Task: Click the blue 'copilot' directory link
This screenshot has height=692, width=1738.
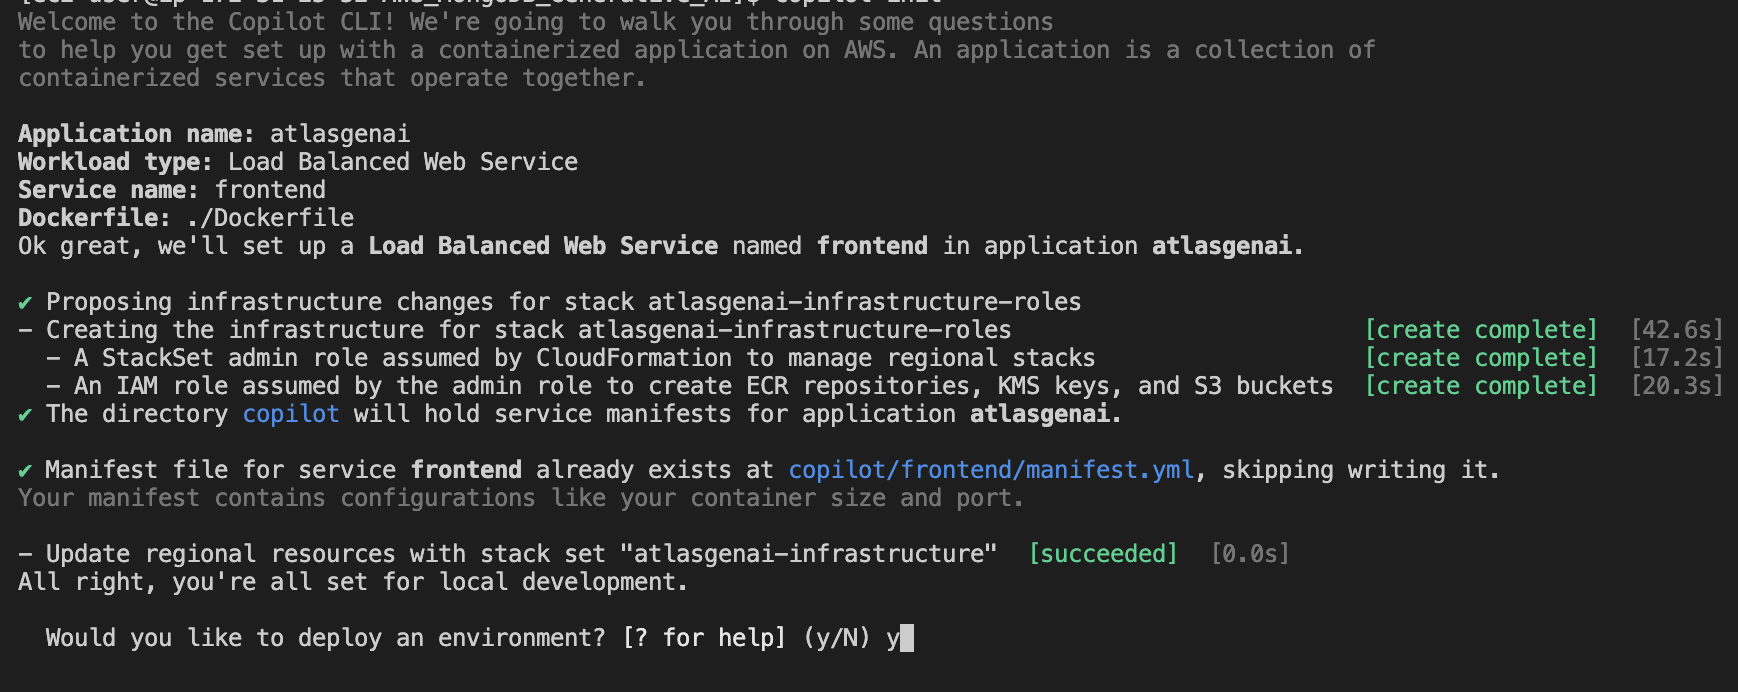Action: (x=291, y=414)
